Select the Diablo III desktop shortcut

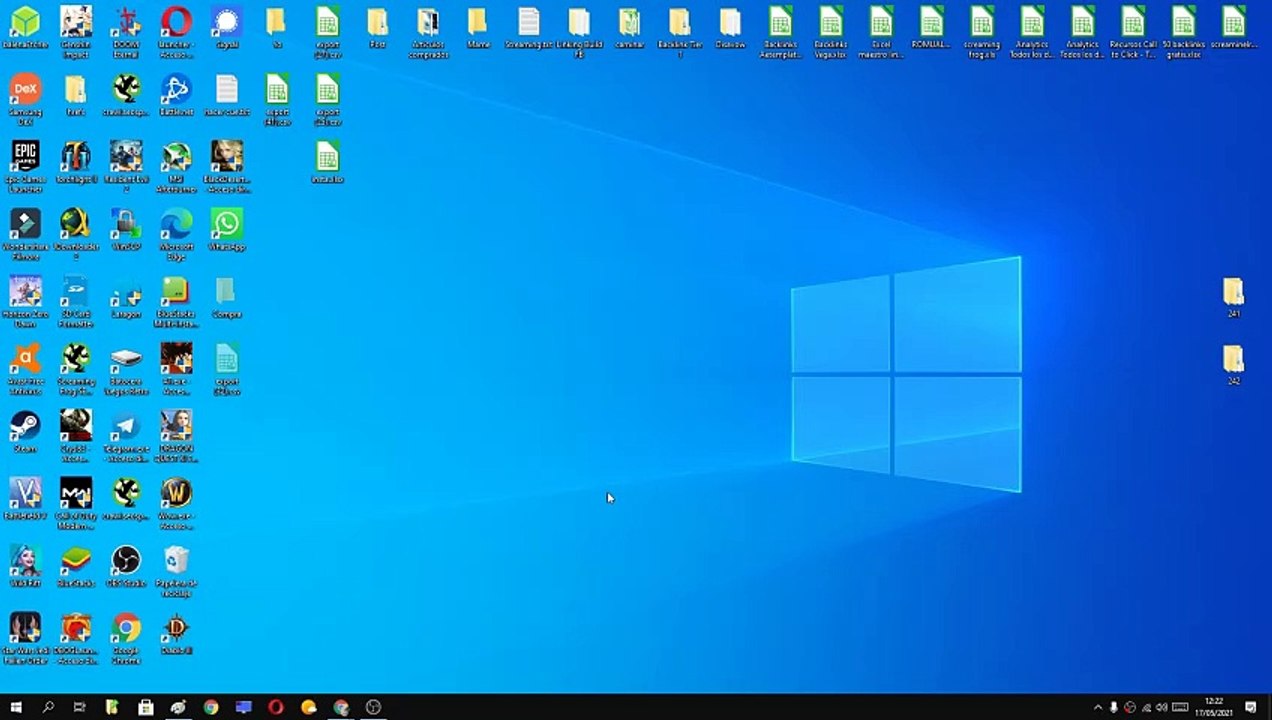click(x=177, y=632)
